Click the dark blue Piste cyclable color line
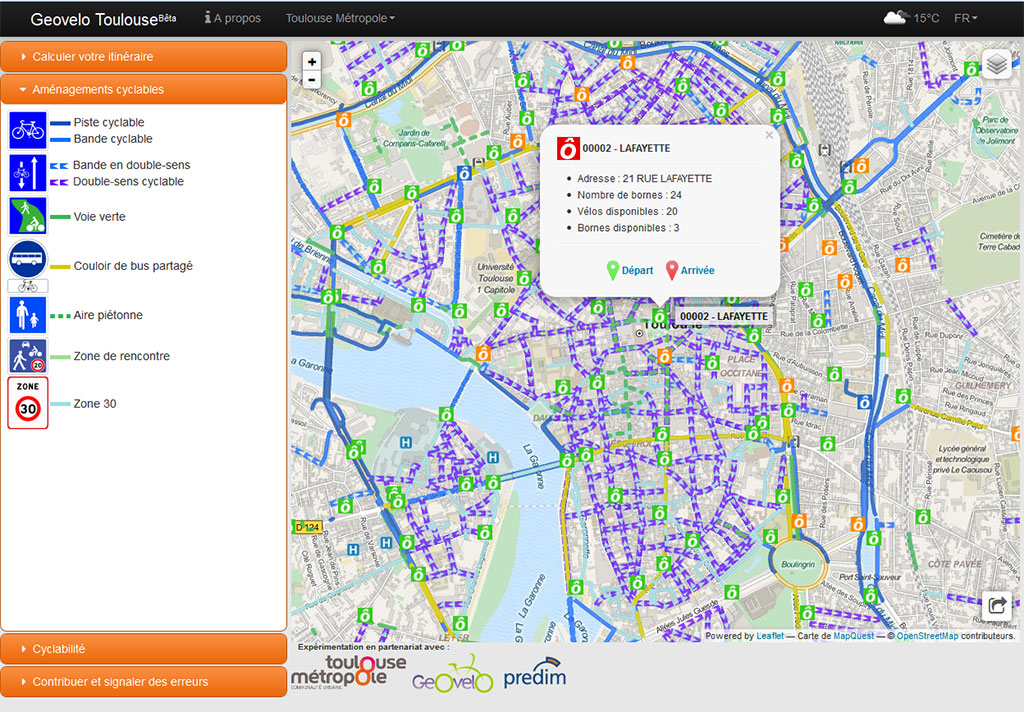The height and width of the screenshot is (712, 1024). (x=60, y=123)
